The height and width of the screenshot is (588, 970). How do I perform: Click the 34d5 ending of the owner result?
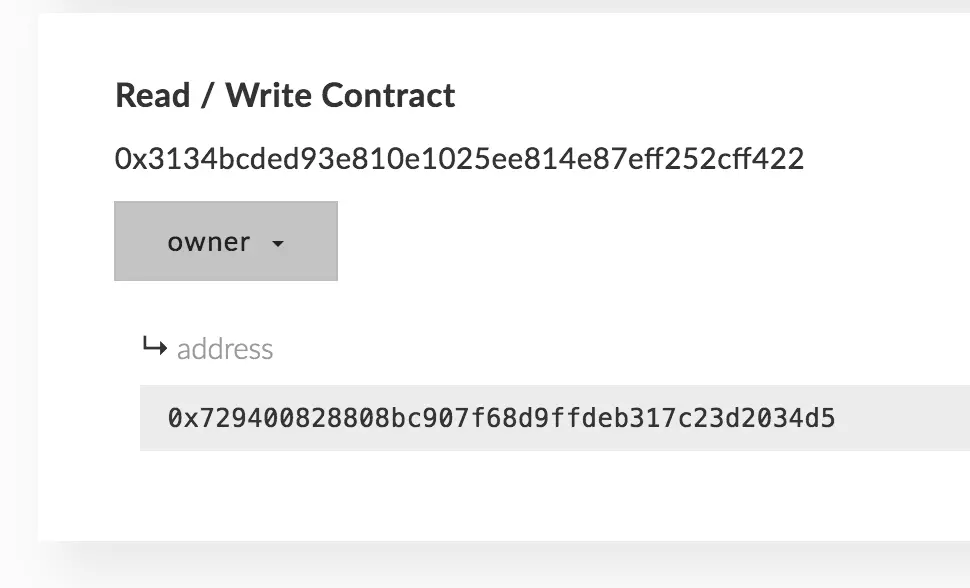[x=804, y=418]
